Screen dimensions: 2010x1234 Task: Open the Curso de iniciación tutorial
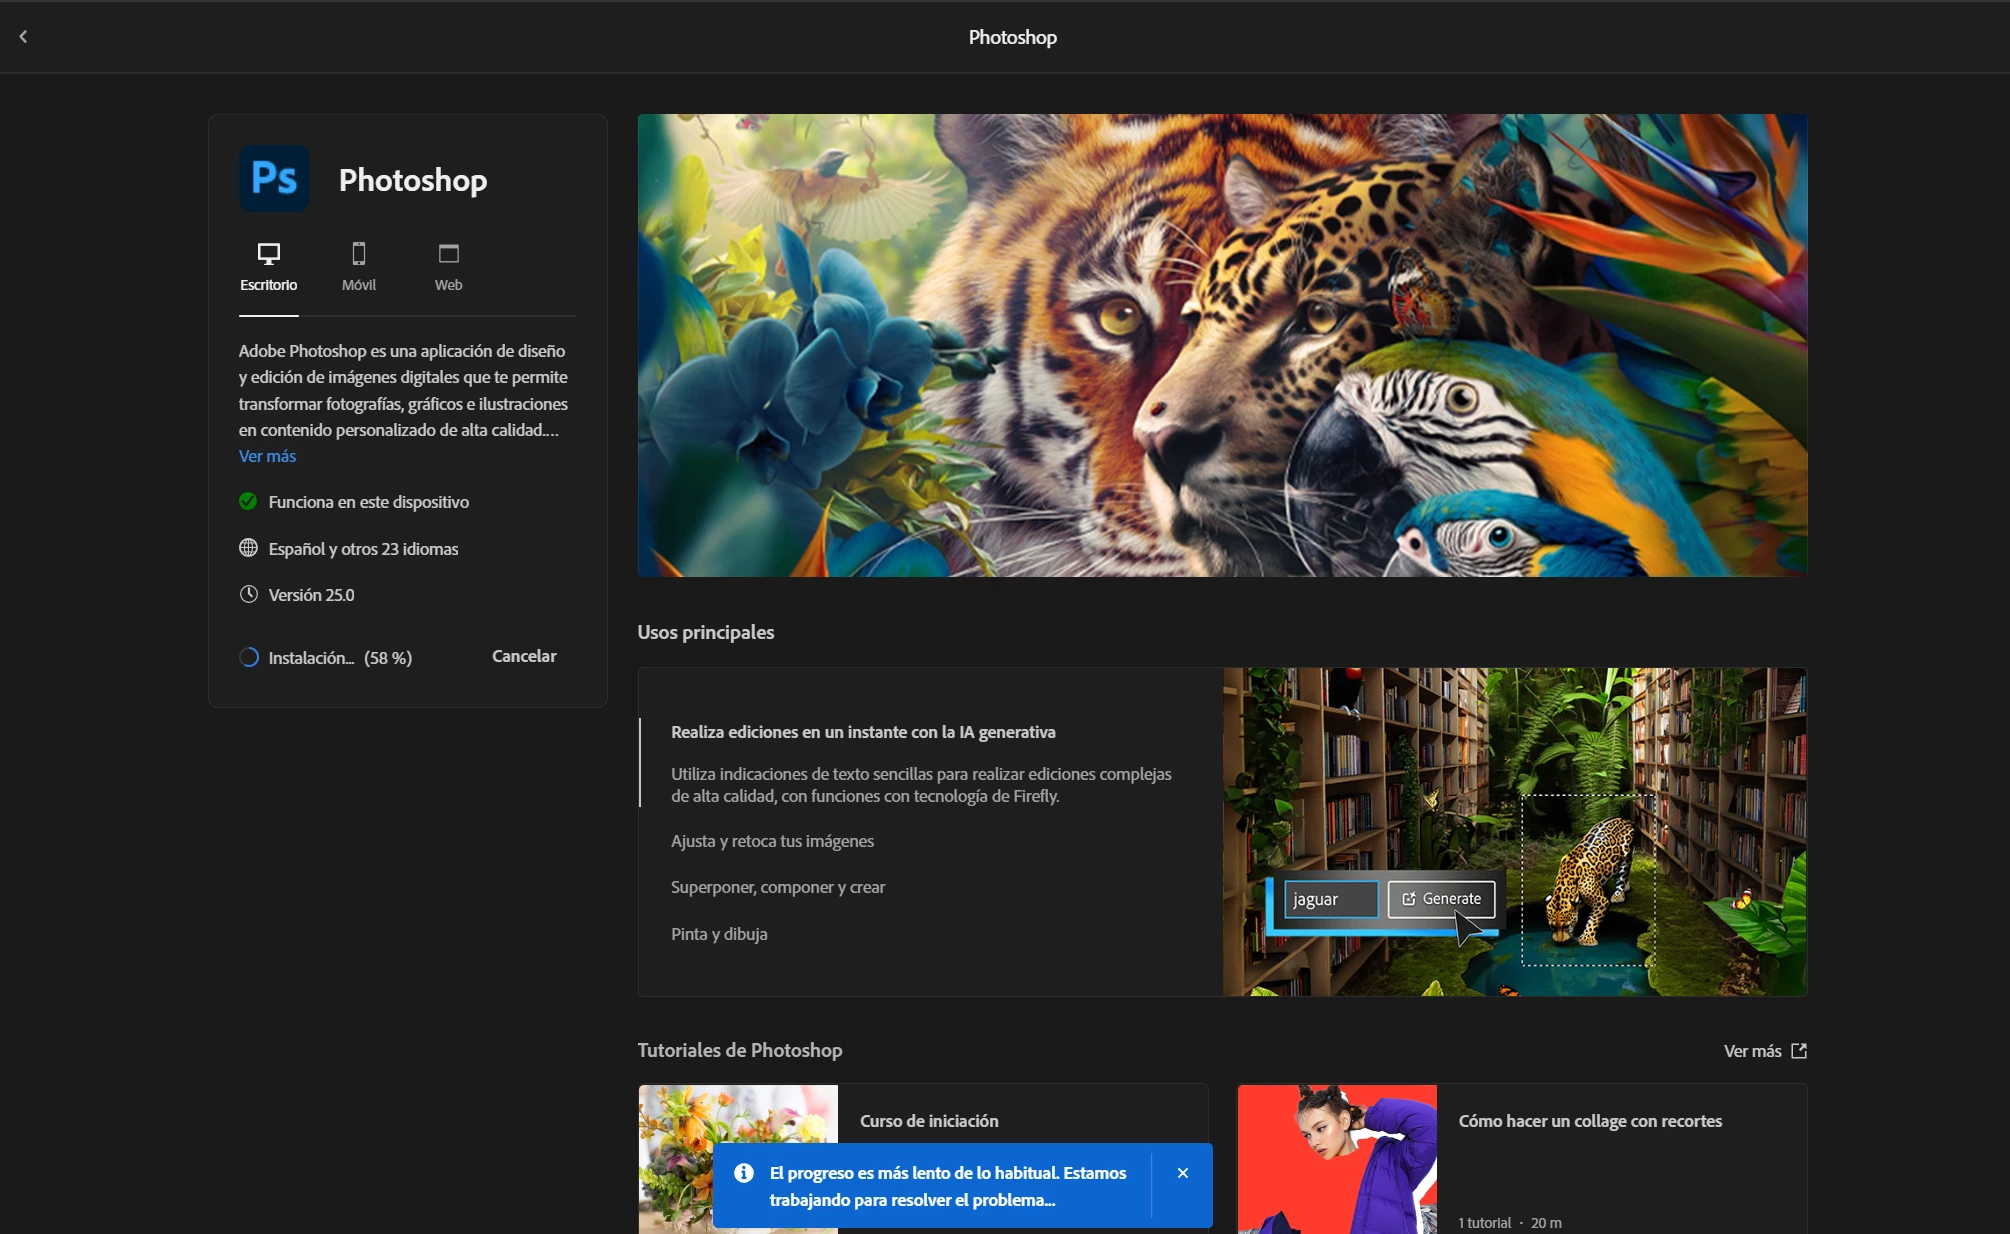[928, 1121]
